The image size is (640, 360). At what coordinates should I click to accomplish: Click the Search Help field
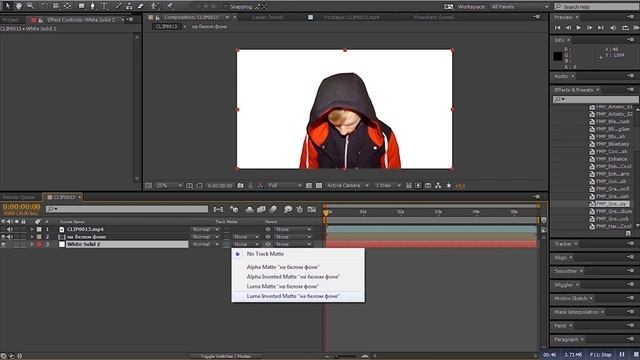(x=597, y=7)
